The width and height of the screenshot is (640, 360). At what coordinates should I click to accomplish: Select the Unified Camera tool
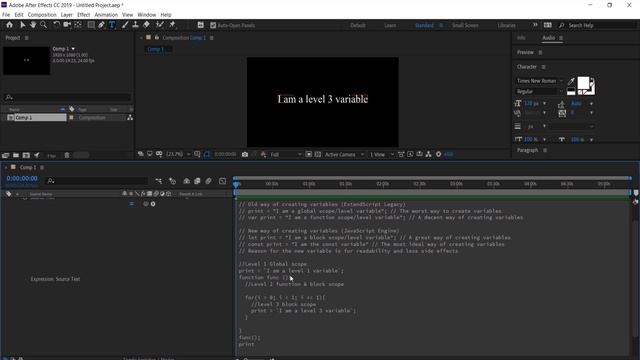tap(67, 25)
